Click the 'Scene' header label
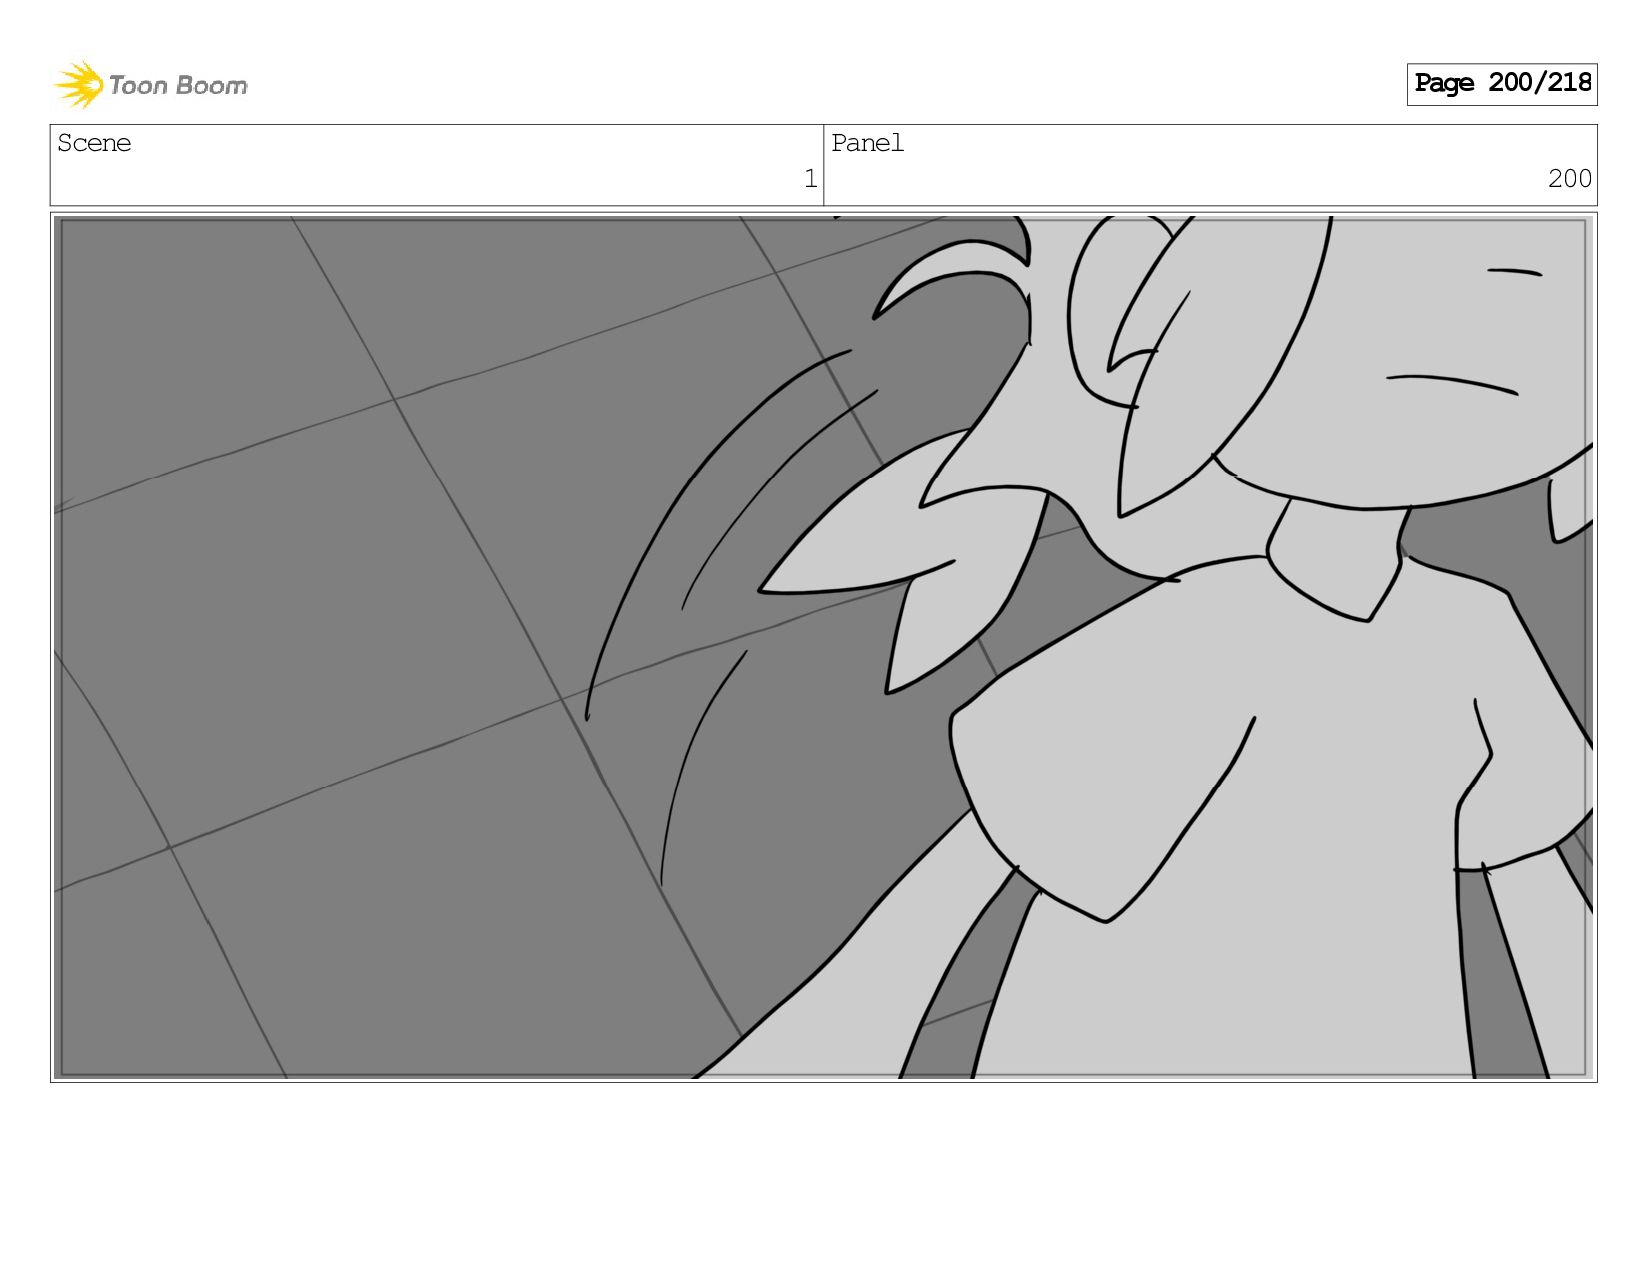This screenshot has width=1650, height=1275. coord(94,143)
